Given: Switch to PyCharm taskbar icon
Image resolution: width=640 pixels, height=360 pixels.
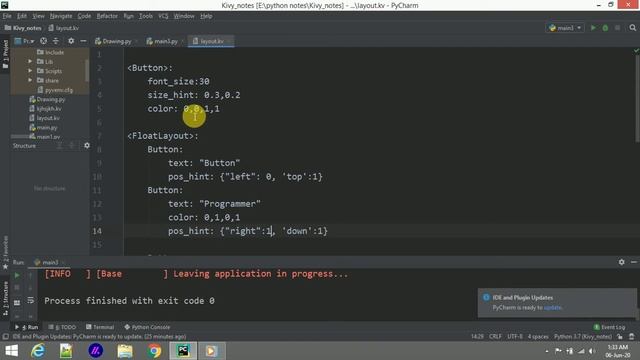Looking at the screenshot, I should point(183,351).
